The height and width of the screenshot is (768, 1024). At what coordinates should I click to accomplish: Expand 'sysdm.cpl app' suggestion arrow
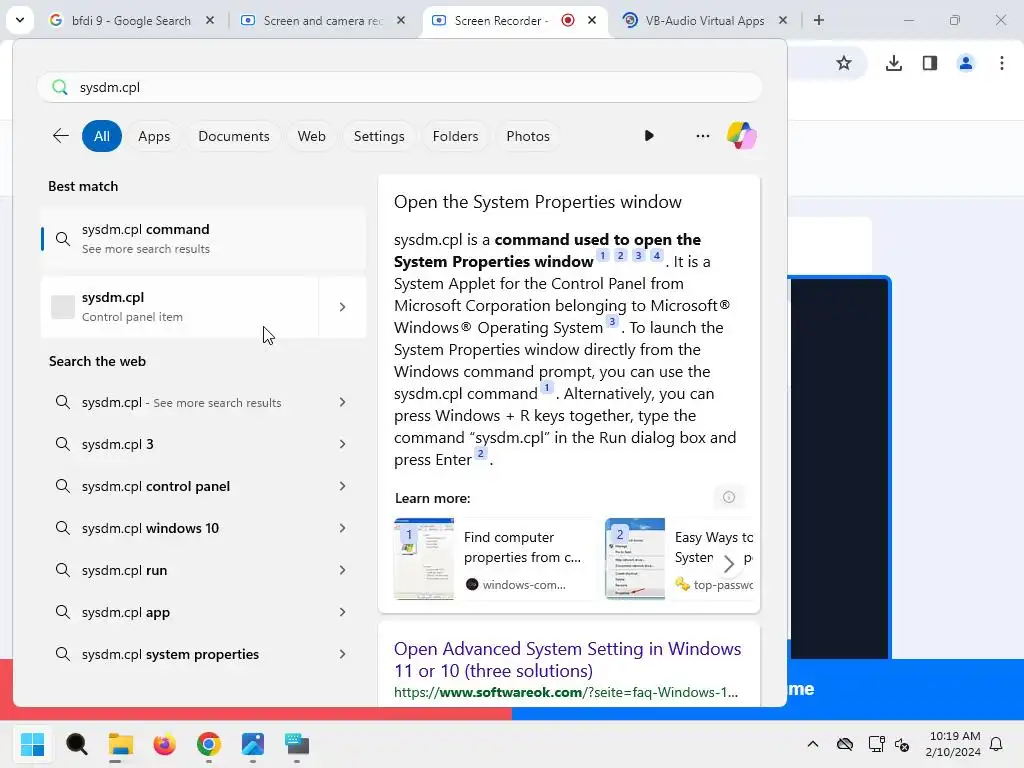click(342, 612)
